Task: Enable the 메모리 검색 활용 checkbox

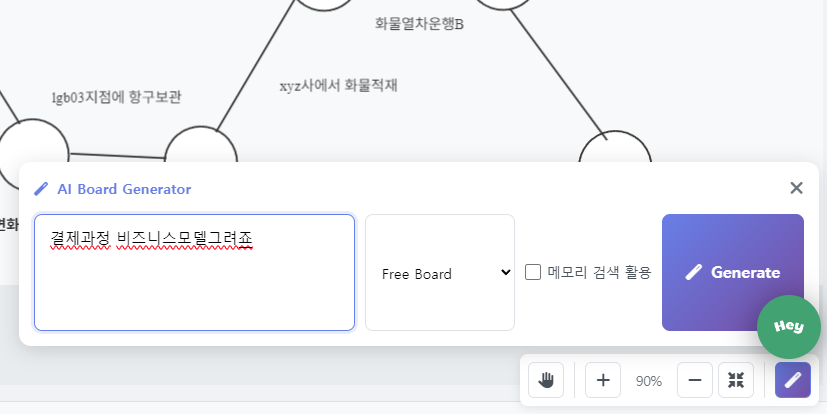Action: point(533,272)
